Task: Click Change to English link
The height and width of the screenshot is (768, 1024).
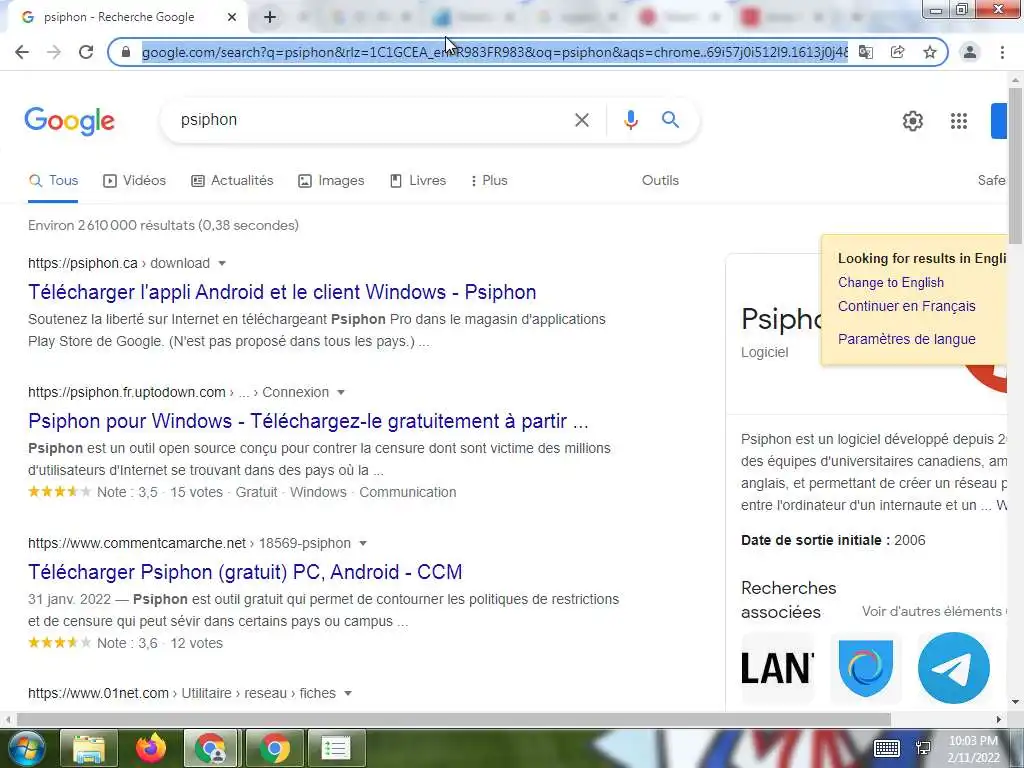Action: tap(891, 283)
